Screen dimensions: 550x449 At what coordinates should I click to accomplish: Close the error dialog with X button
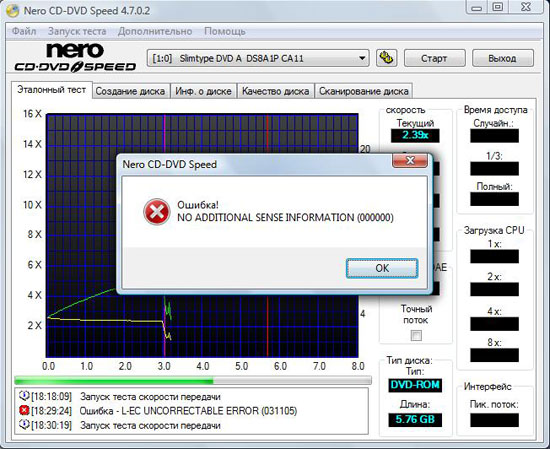click(x=410, y=161)
